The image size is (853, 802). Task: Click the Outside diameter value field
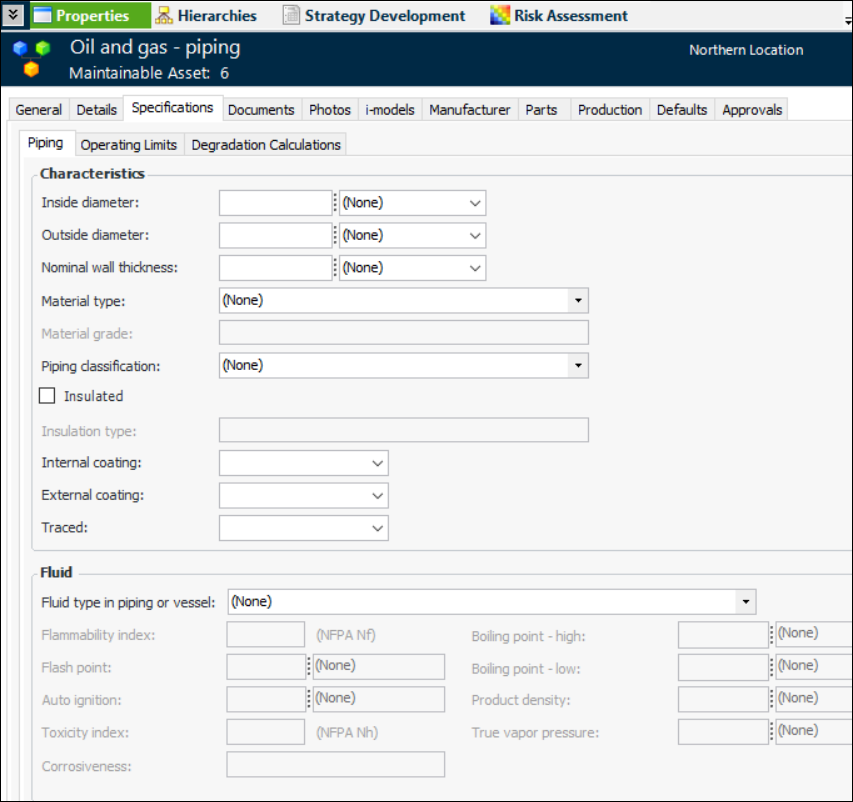point(275,236)
